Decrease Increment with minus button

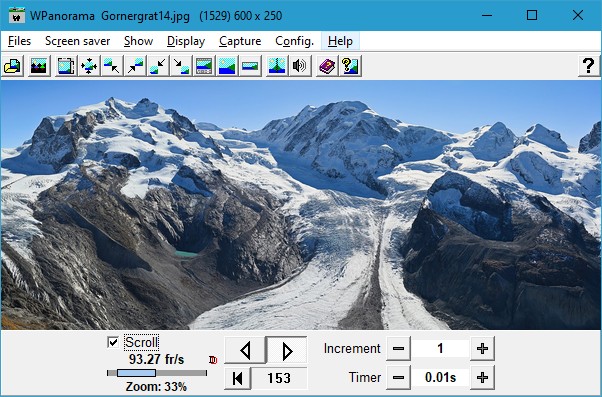(x=398, y=349)
